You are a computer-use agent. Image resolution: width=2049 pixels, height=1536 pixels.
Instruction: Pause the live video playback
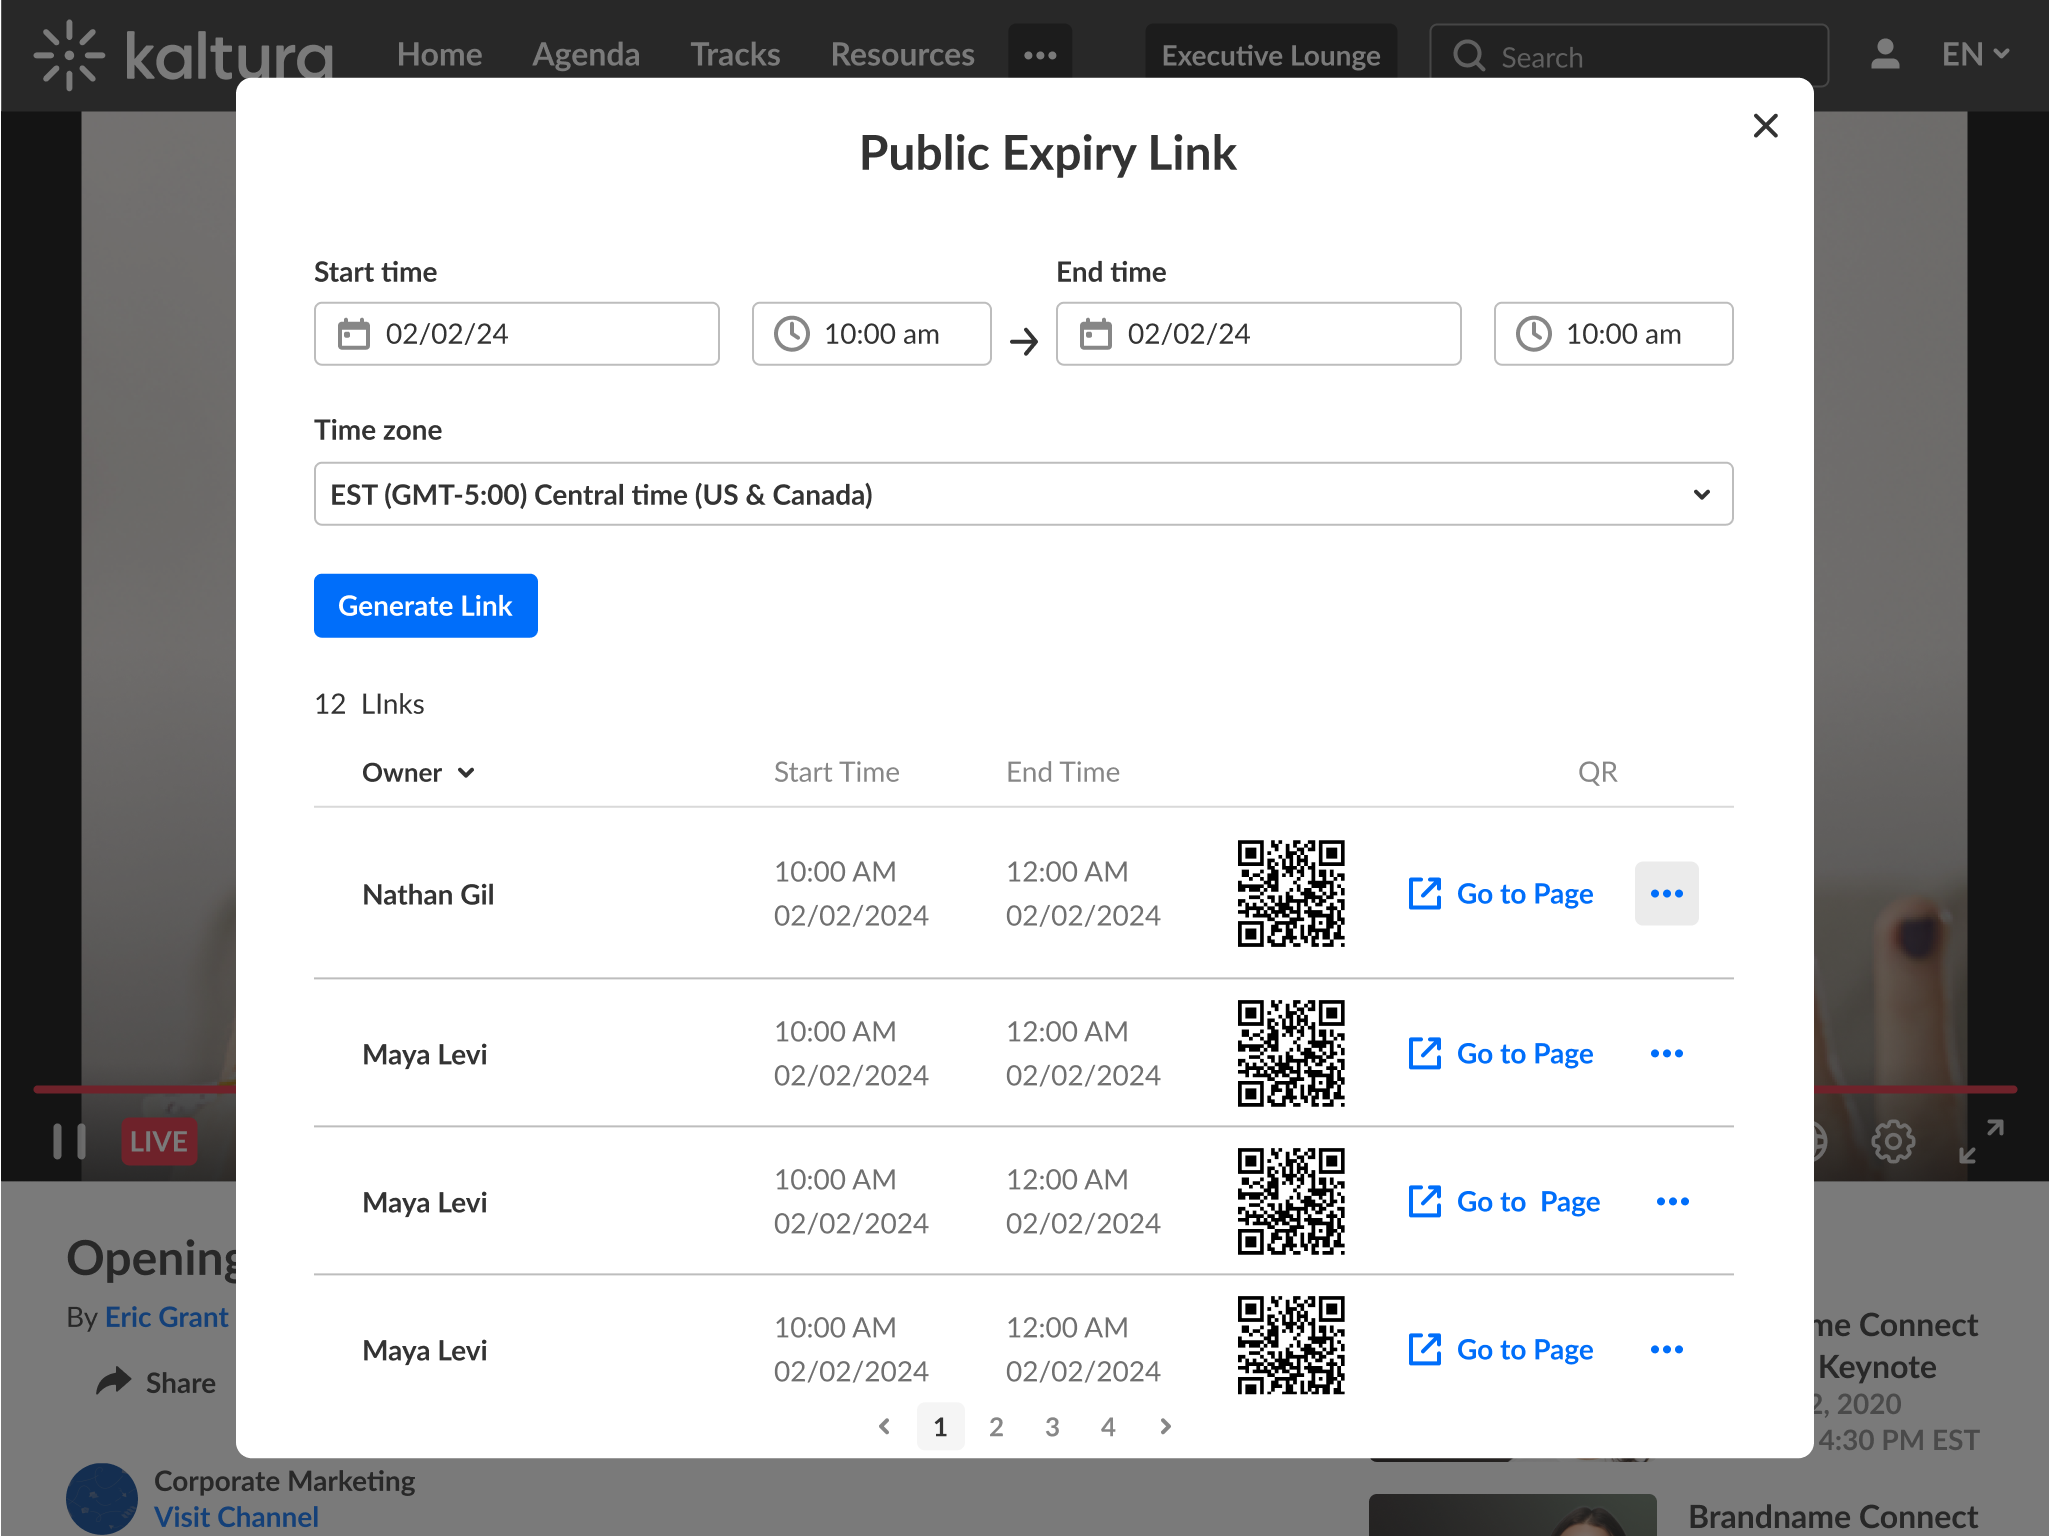click(x=69, y=1141)
